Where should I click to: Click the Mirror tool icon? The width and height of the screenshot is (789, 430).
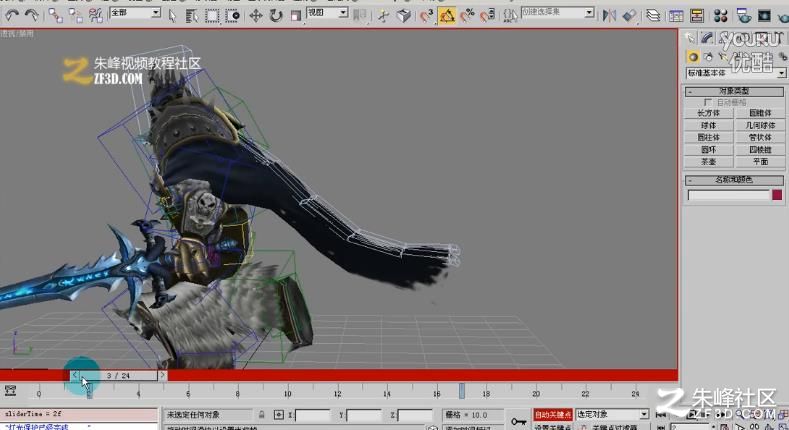[609, 16]
